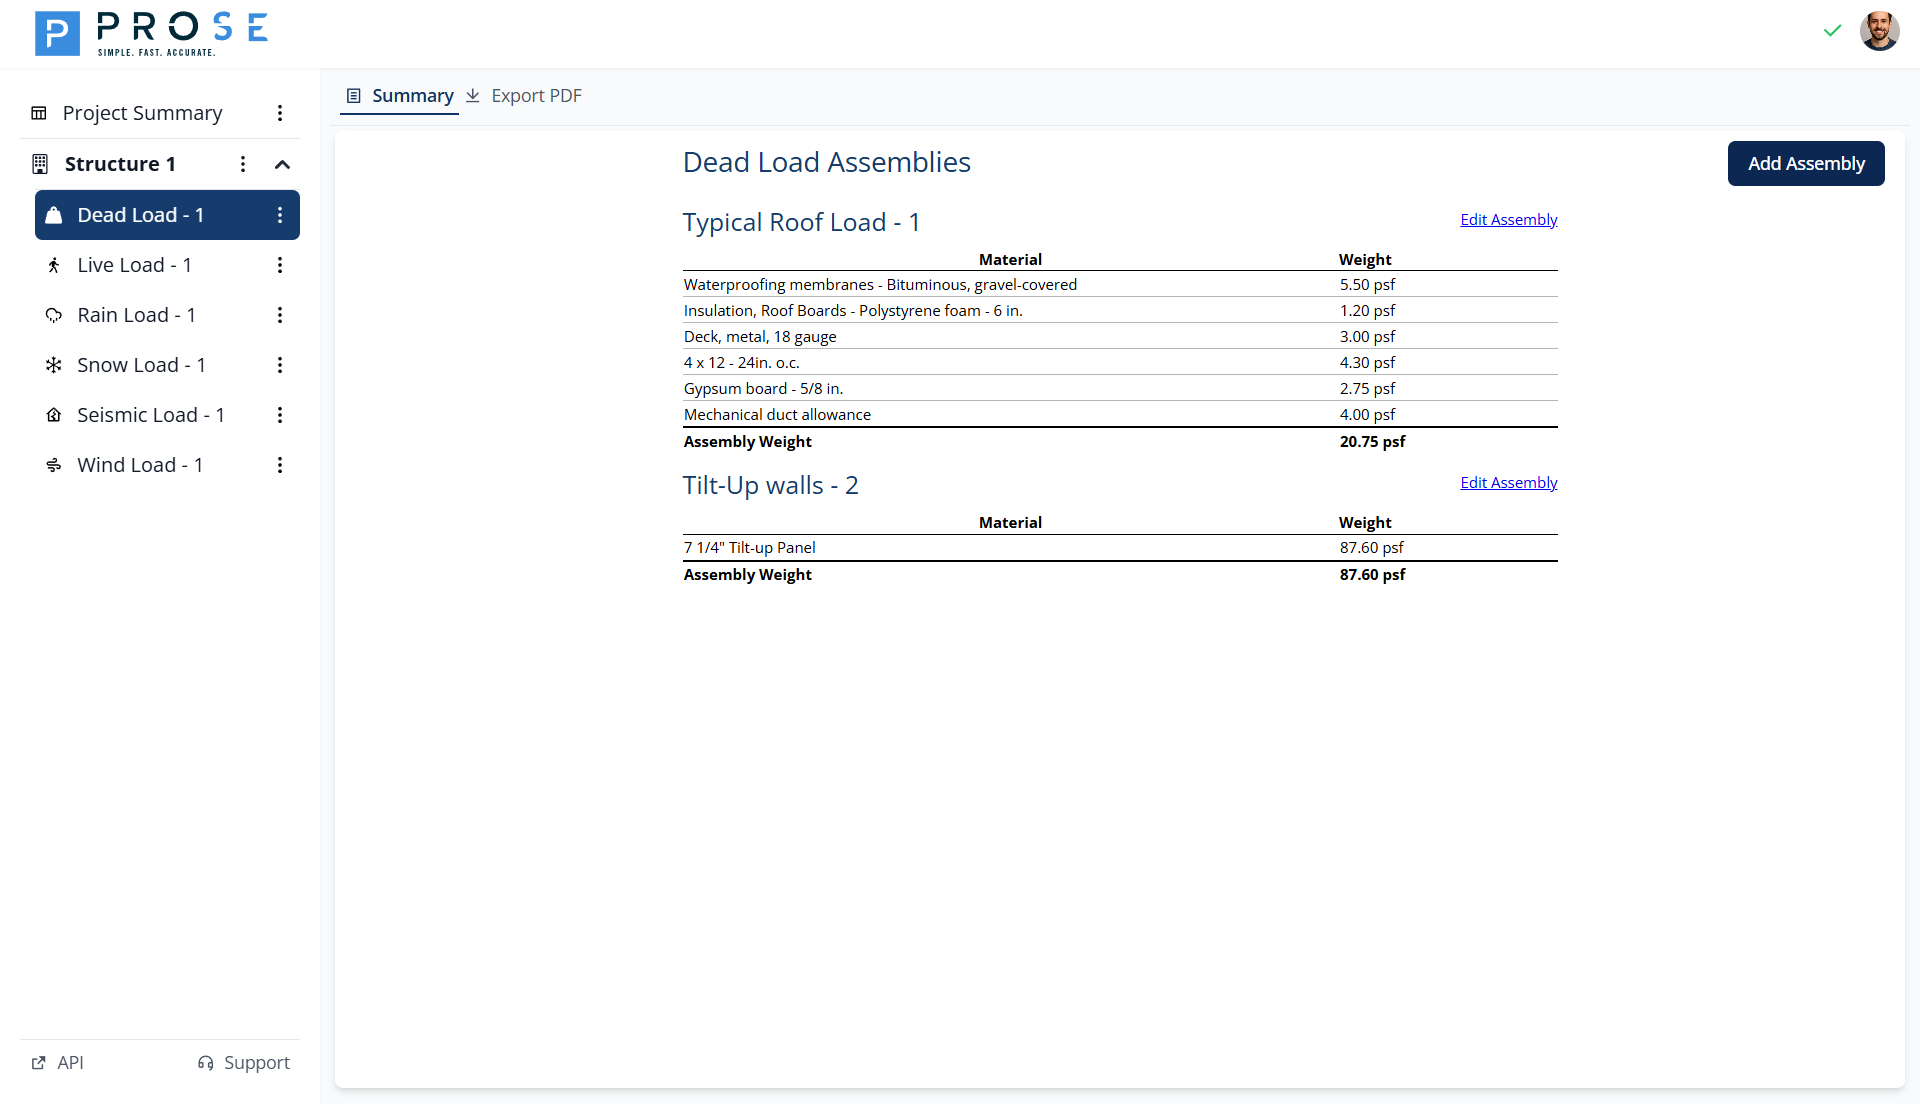Click the Structure 1 building icon
Image resolution: width=1920 pixels, height=1104 pixels.
tap(40, 164)
